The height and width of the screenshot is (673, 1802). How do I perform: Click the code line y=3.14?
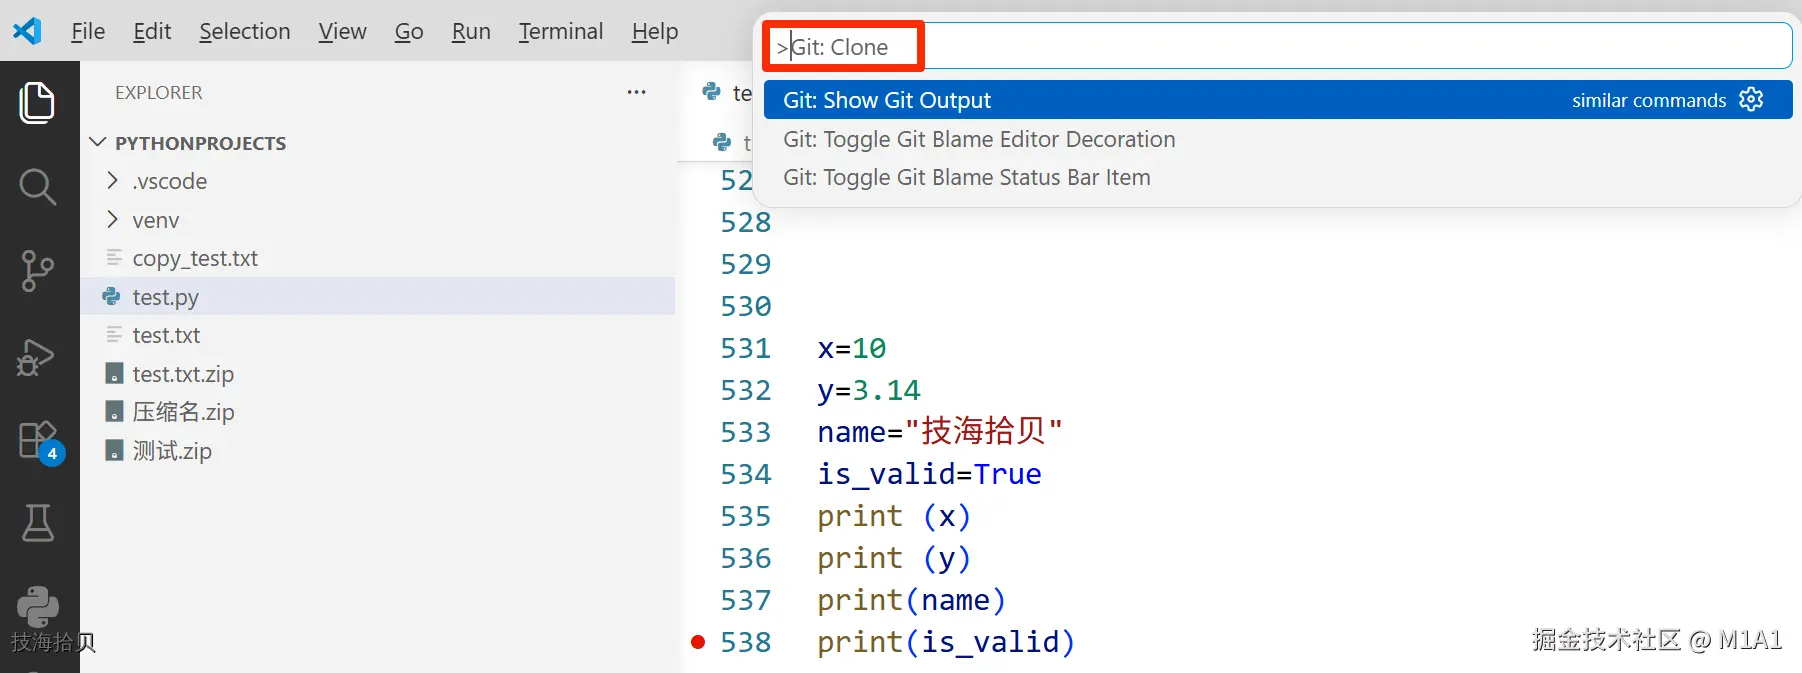click(x=869, y=390)
